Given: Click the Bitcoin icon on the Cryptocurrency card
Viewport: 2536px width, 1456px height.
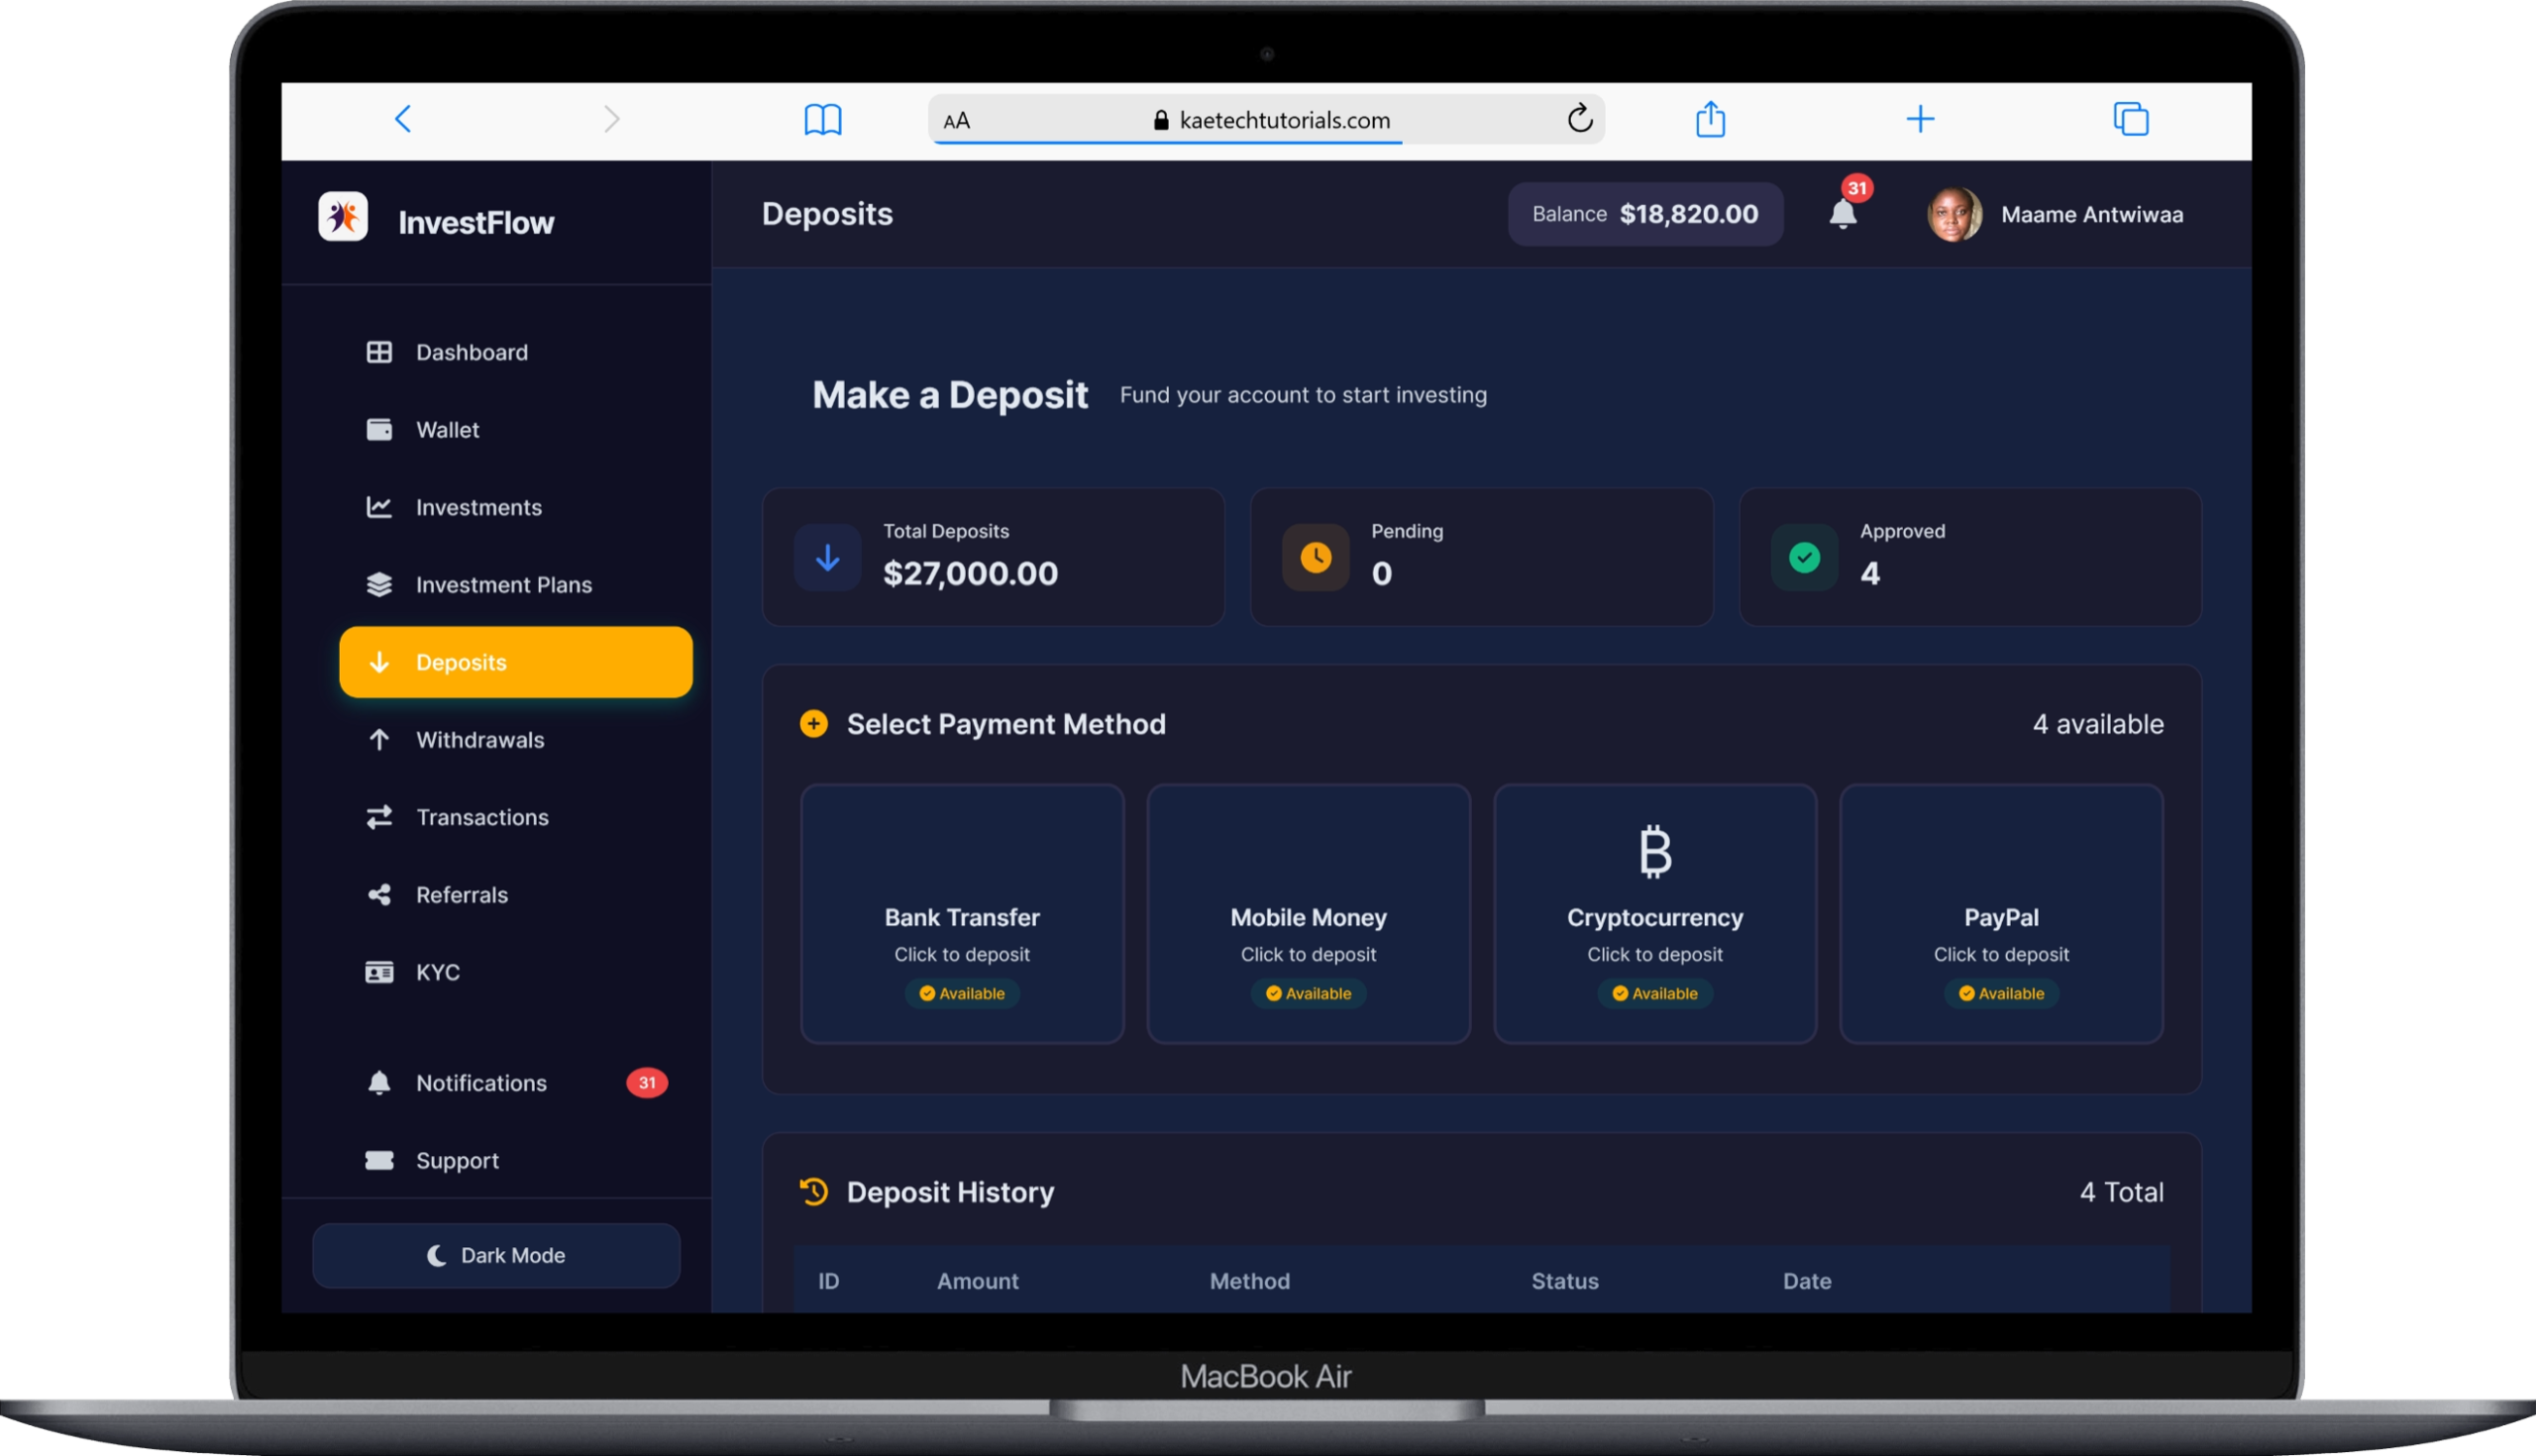Looking at the screenshot, I should pos(1655,851).
